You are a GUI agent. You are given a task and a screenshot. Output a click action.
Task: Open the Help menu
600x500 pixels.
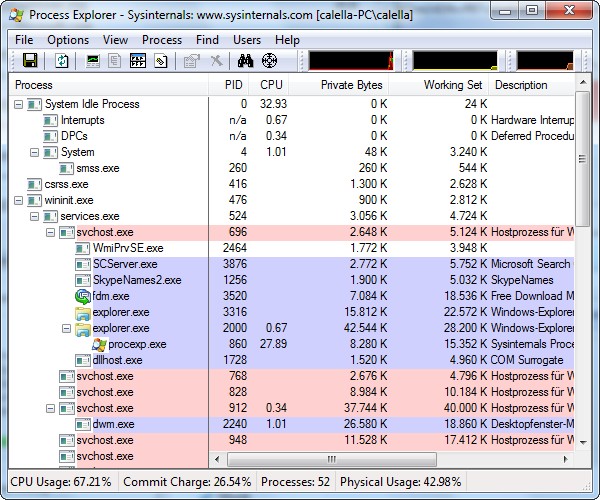pyautogui.click(x=287, y=40)
